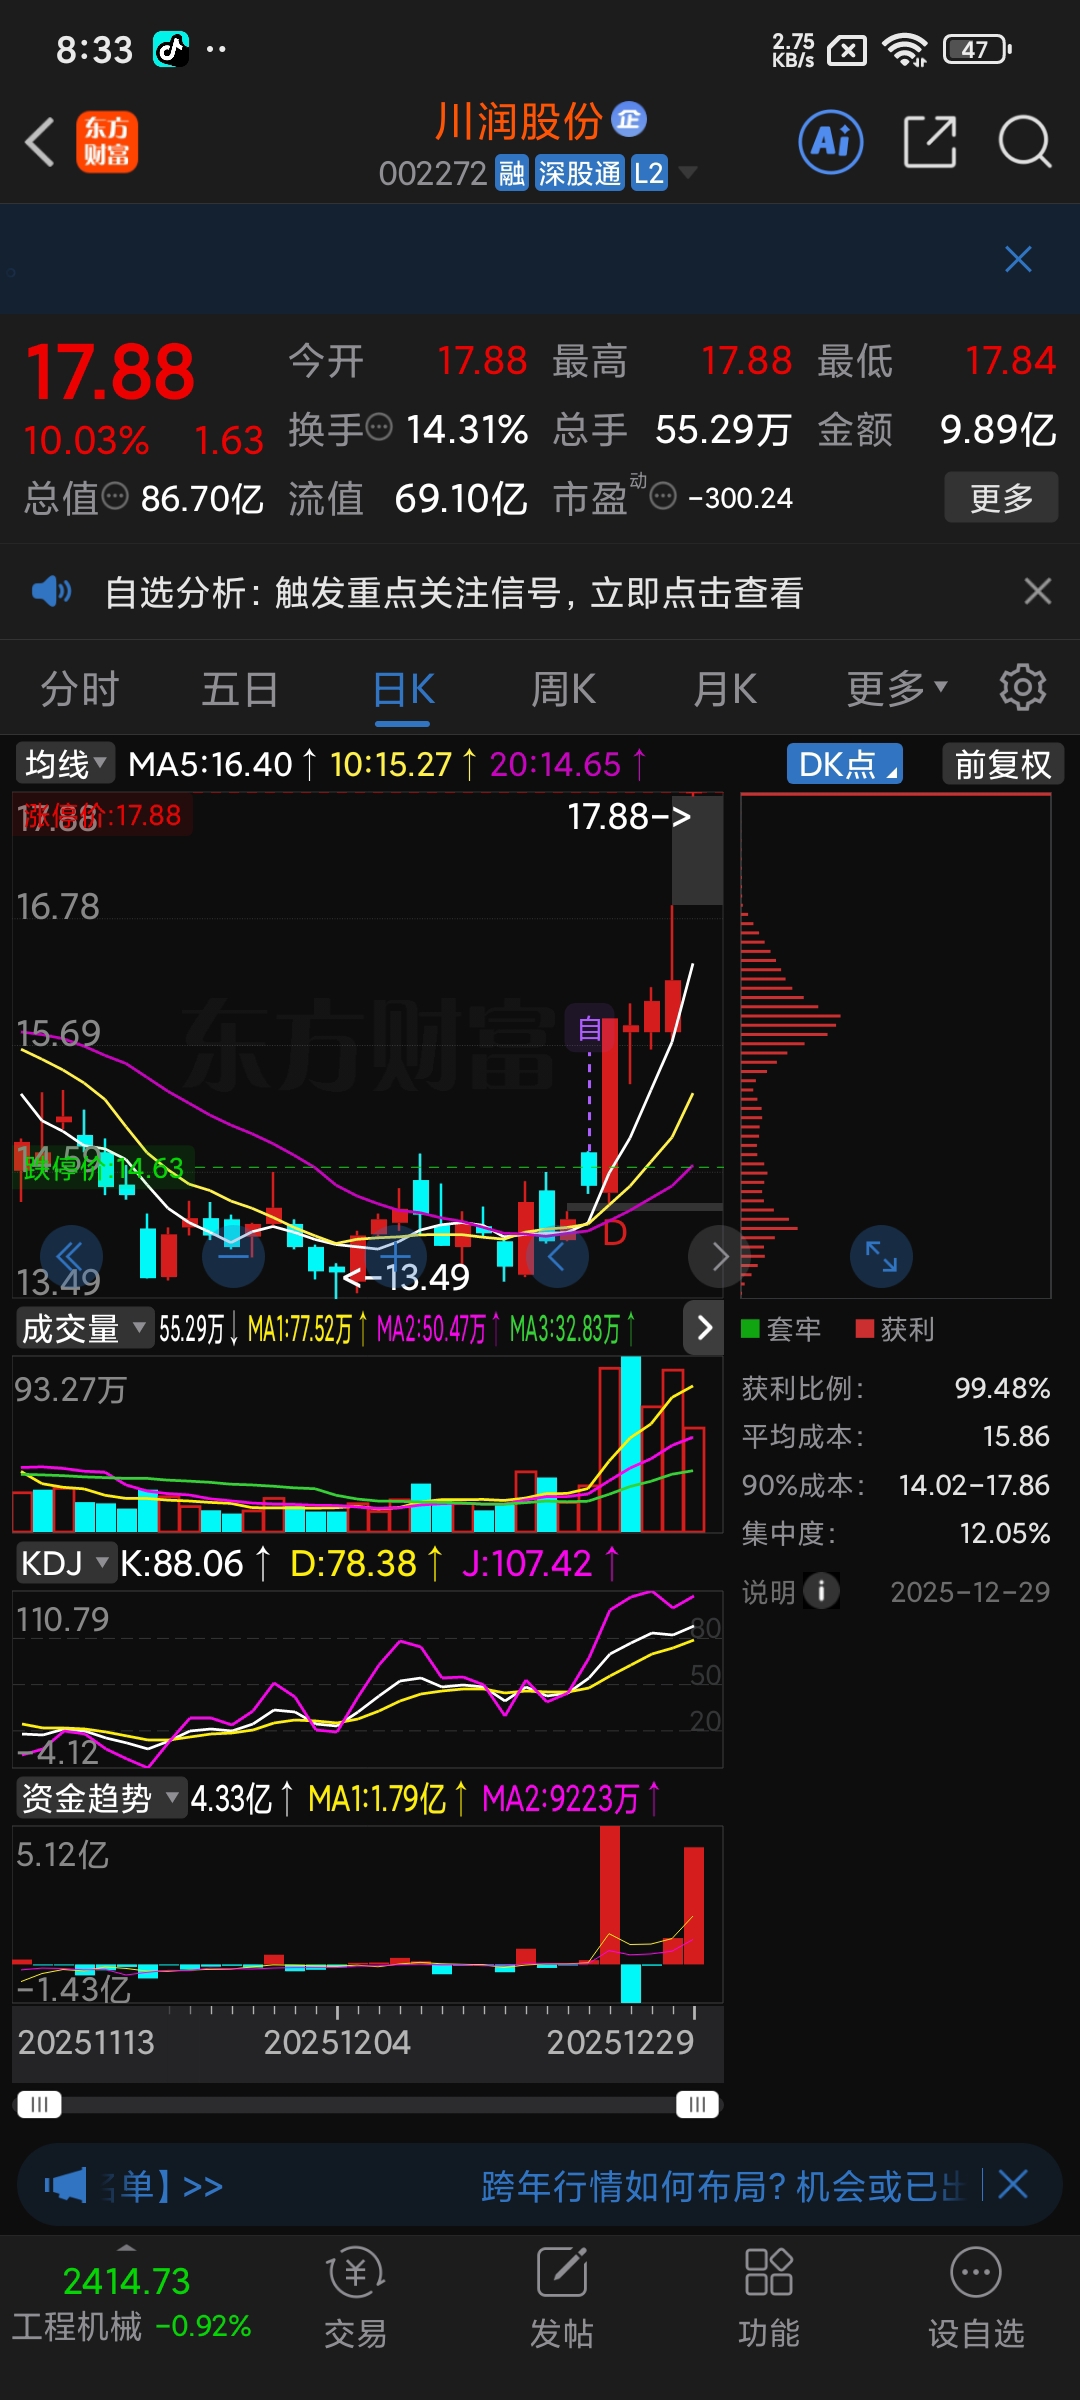The image size is (1080, 2400).
Task: Switch to the 月K tab
Action: pyautogui.click(x=725, y=688)
